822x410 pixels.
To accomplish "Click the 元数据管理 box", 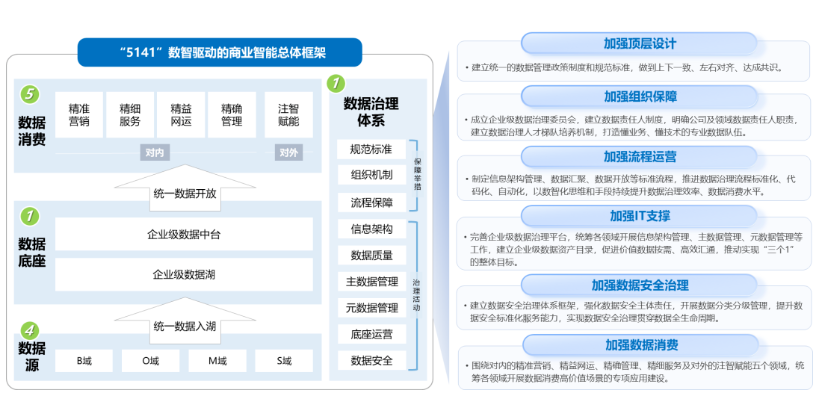I will 372,308.
